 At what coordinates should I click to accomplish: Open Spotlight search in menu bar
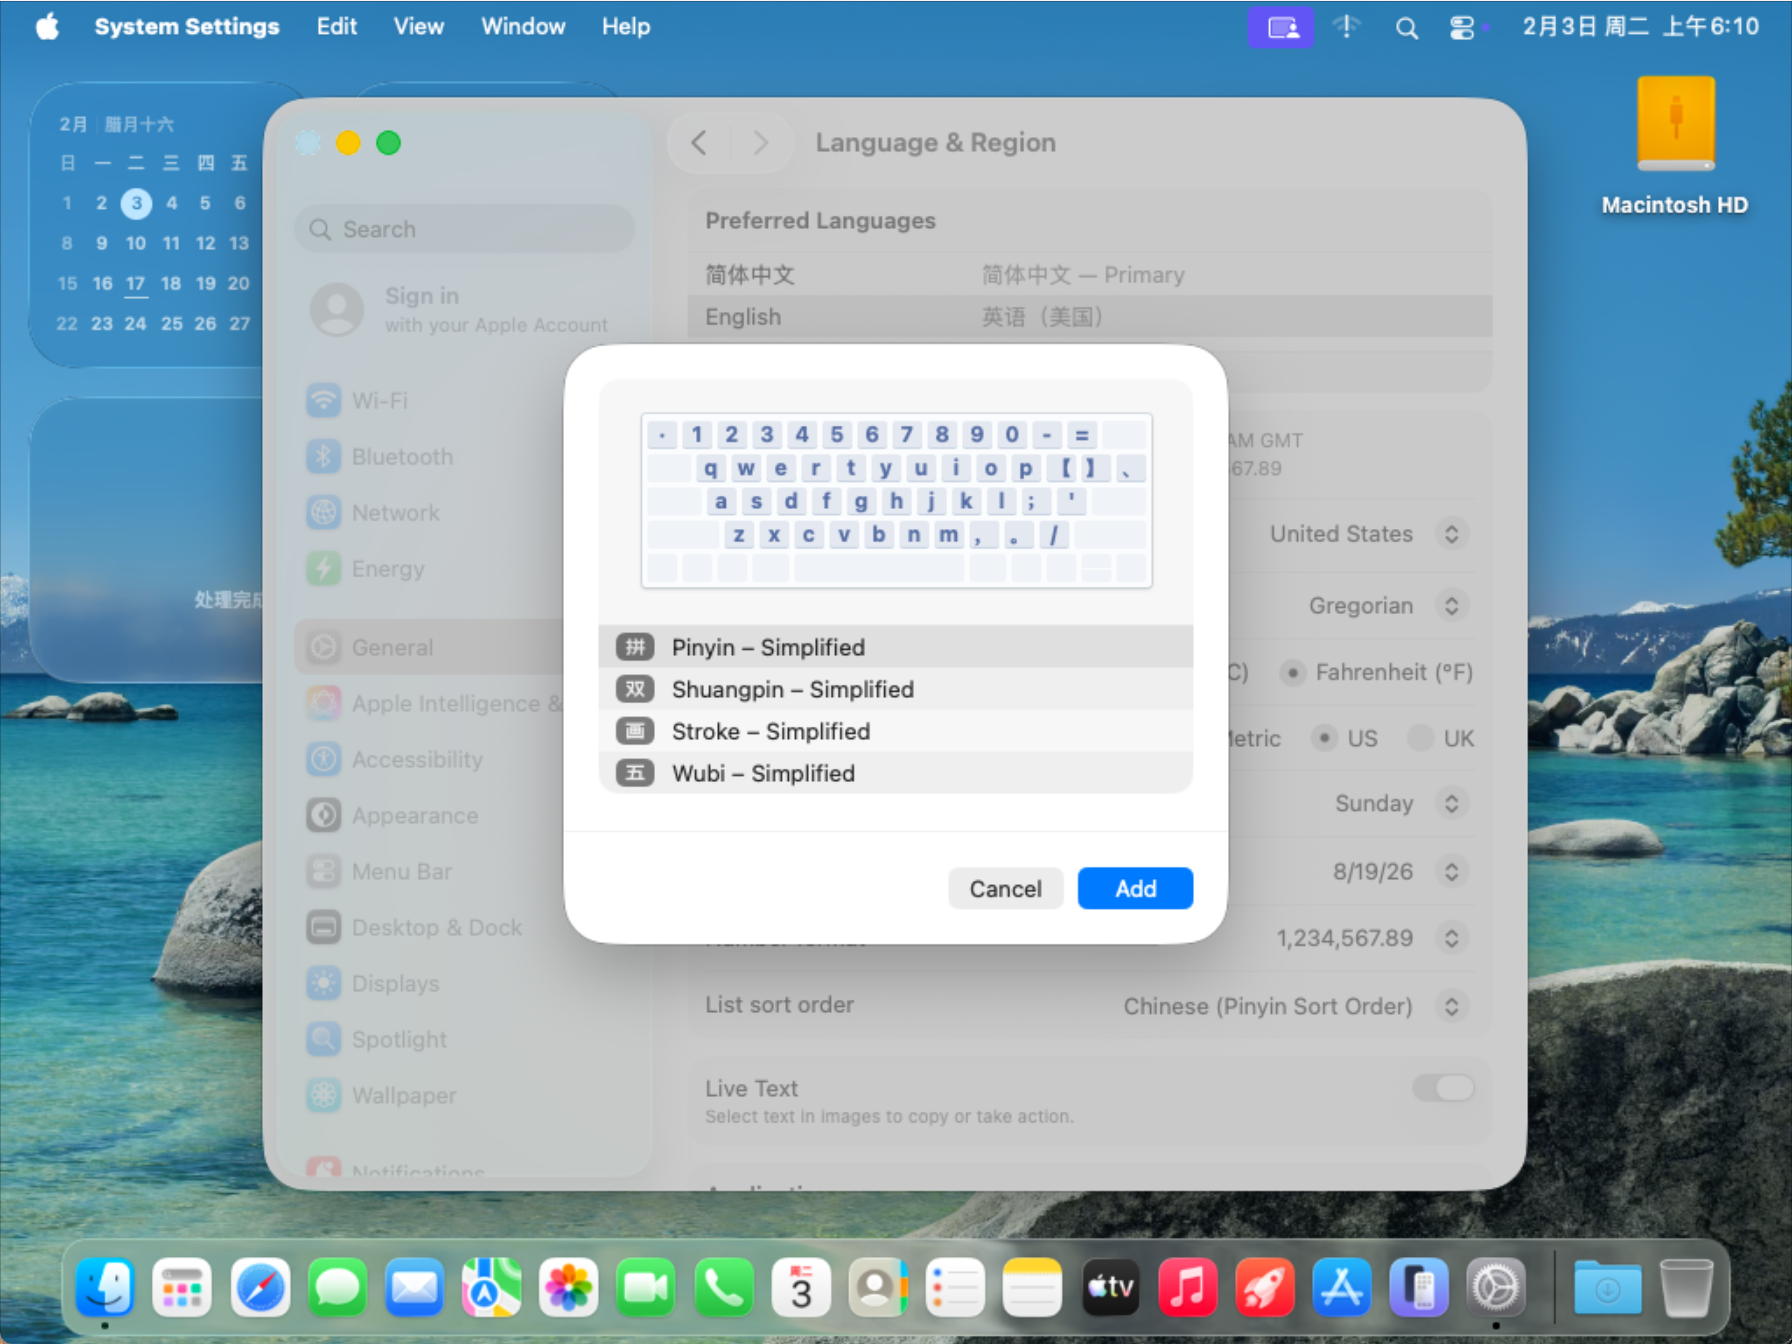click(x=1406, y=27)
